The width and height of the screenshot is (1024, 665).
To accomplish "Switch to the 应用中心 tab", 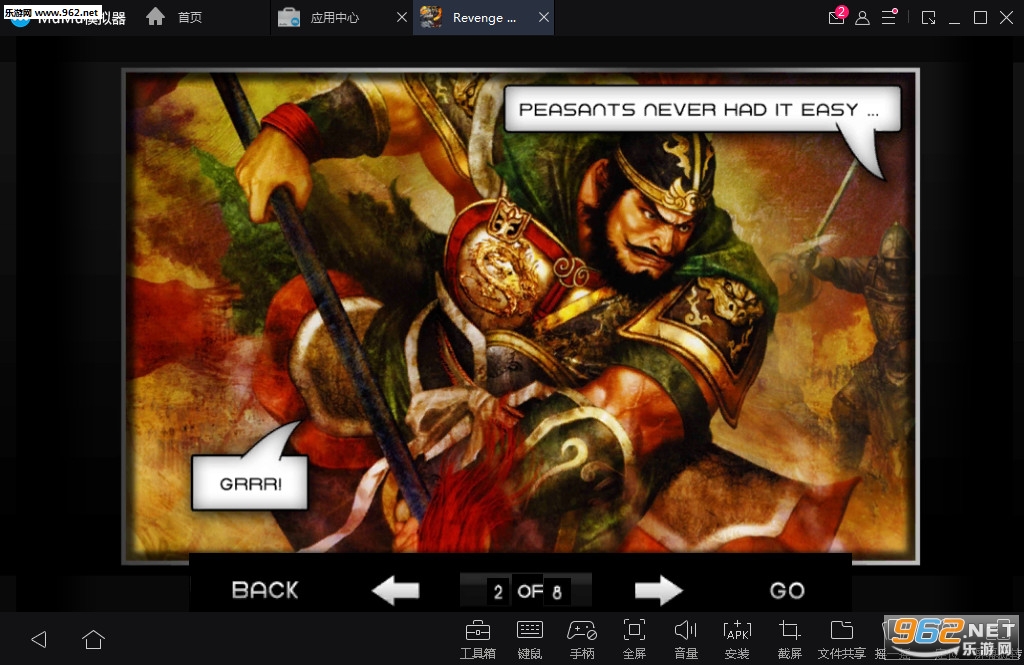I will click(x=334, y=18).
